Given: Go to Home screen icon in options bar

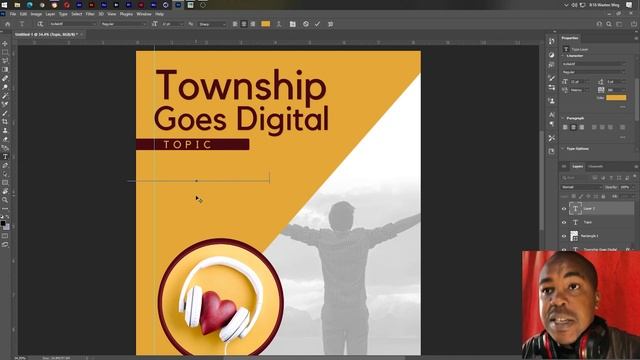Looking at the screenshot, I should tap(8, 24).
